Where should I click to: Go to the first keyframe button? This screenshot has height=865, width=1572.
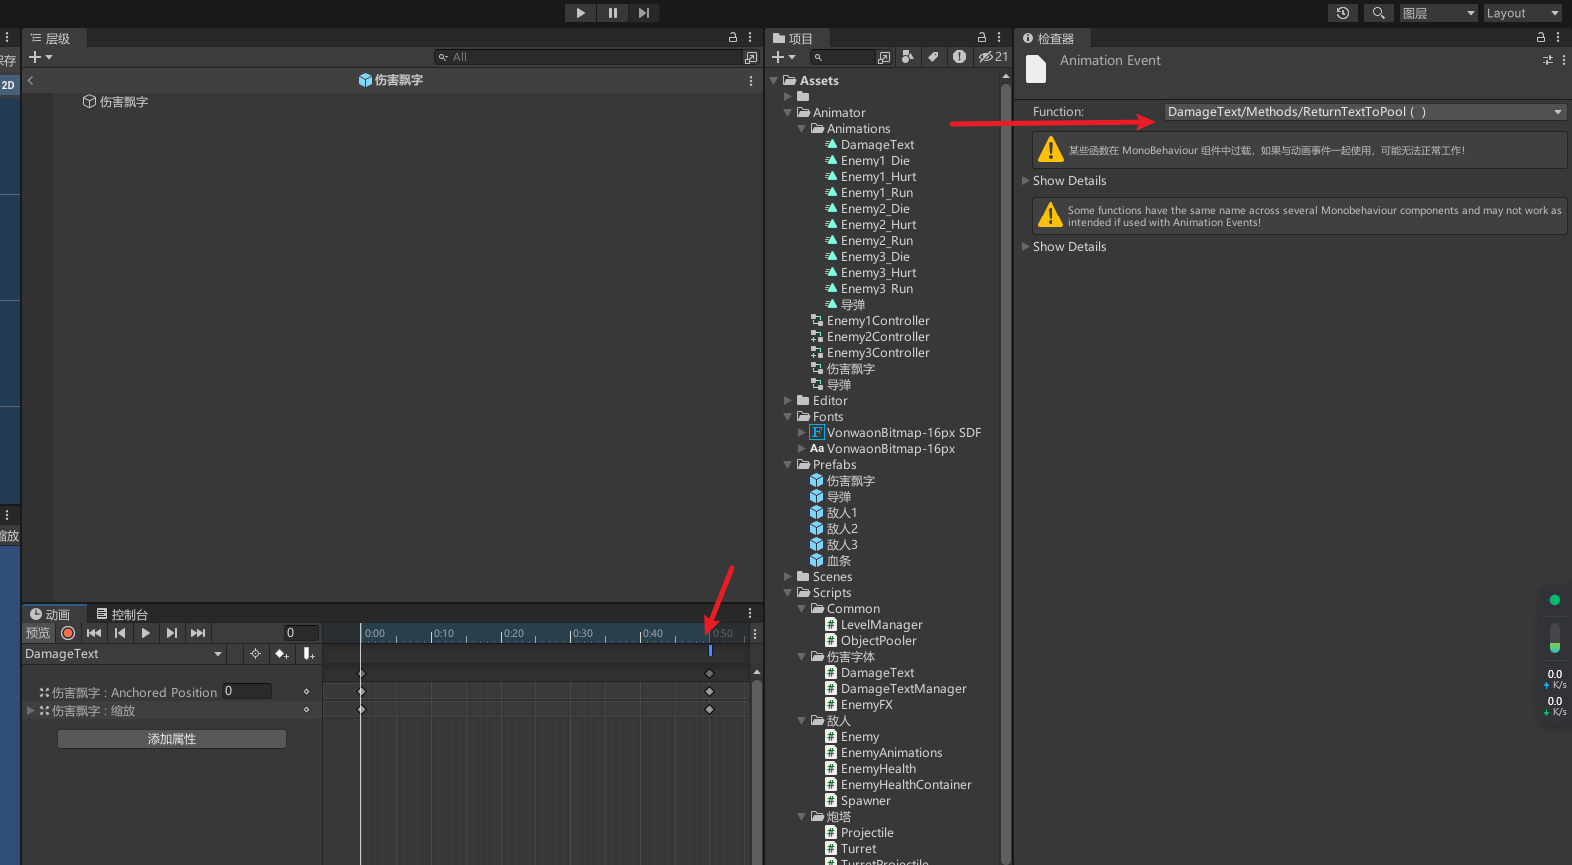(x=94, y=633)
